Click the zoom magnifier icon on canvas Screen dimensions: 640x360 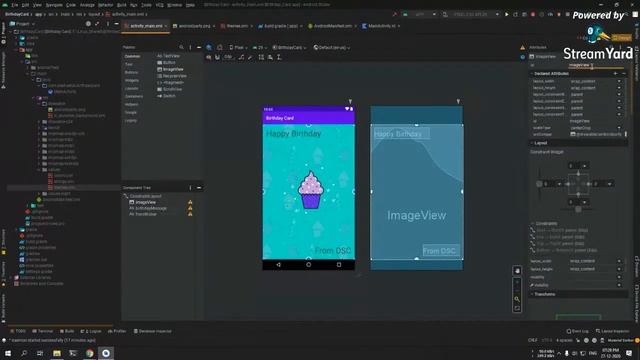coord(517,299)
